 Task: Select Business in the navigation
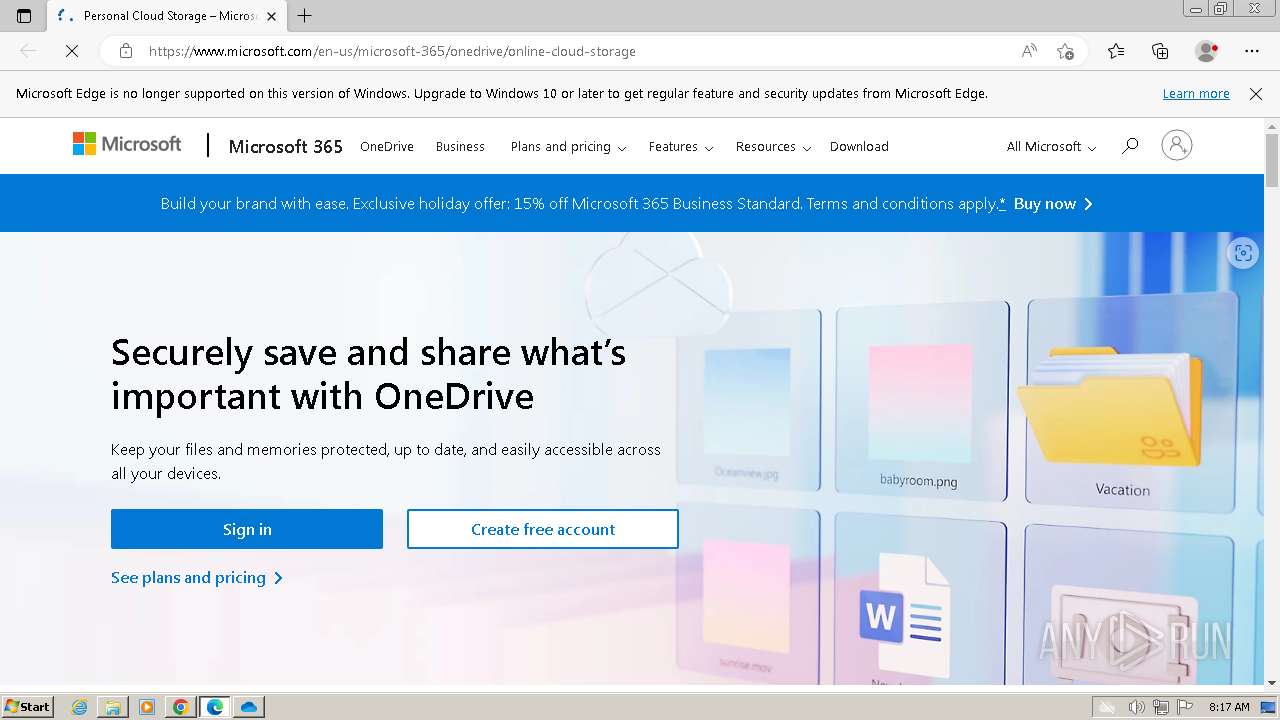point(460,146)
